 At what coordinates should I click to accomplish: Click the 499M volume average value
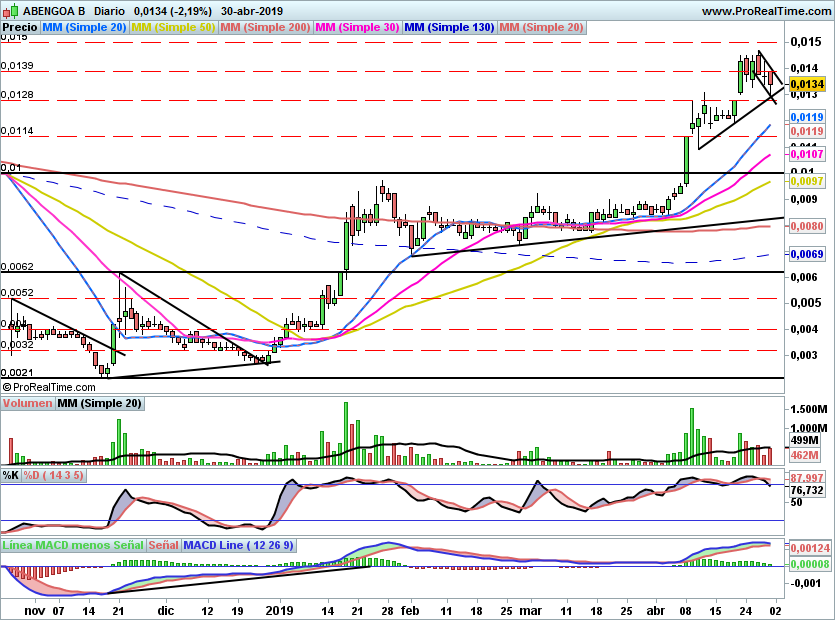(805, 440)
